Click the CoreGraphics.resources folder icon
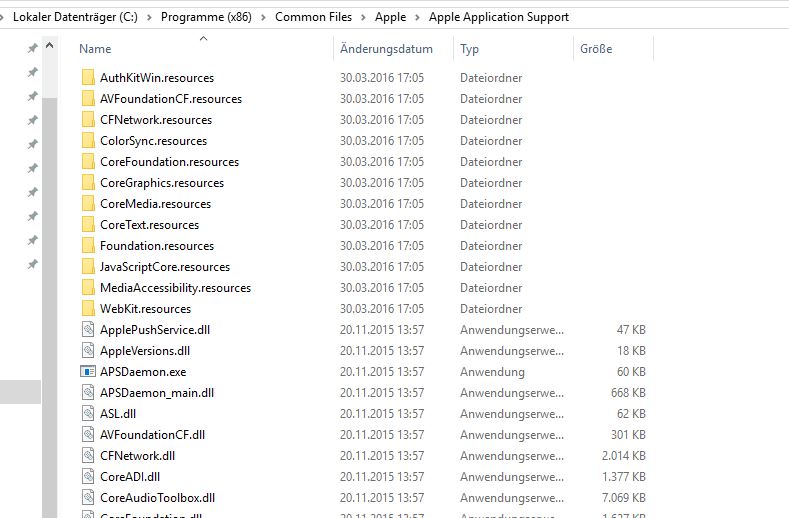The image size is (789, 518). (x=88, y=183)
